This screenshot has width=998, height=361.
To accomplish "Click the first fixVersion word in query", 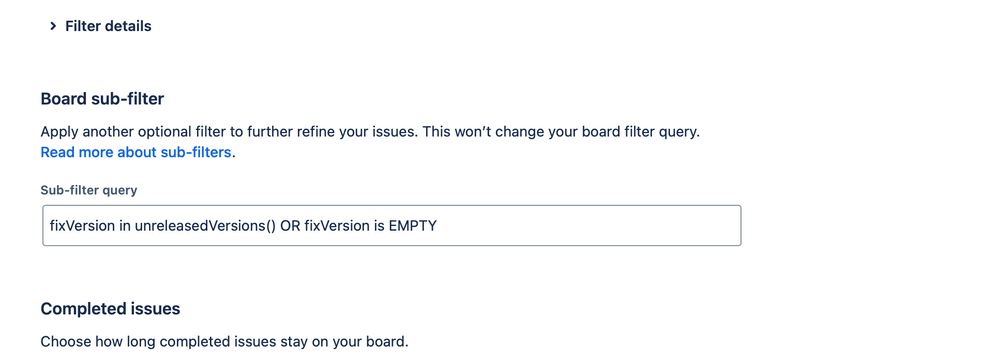I will [x=82, y=225].
